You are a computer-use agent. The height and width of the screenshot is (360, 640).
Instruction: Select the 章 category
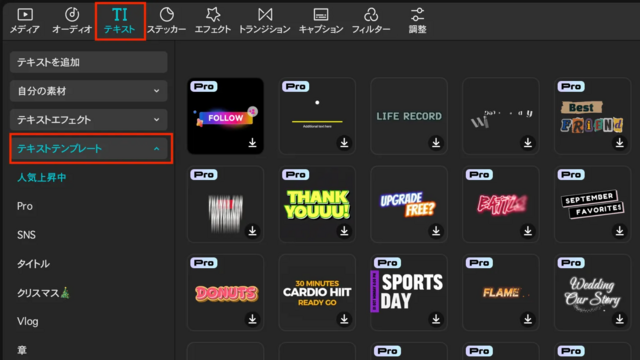pyautogui.click(x=22, y=350)
